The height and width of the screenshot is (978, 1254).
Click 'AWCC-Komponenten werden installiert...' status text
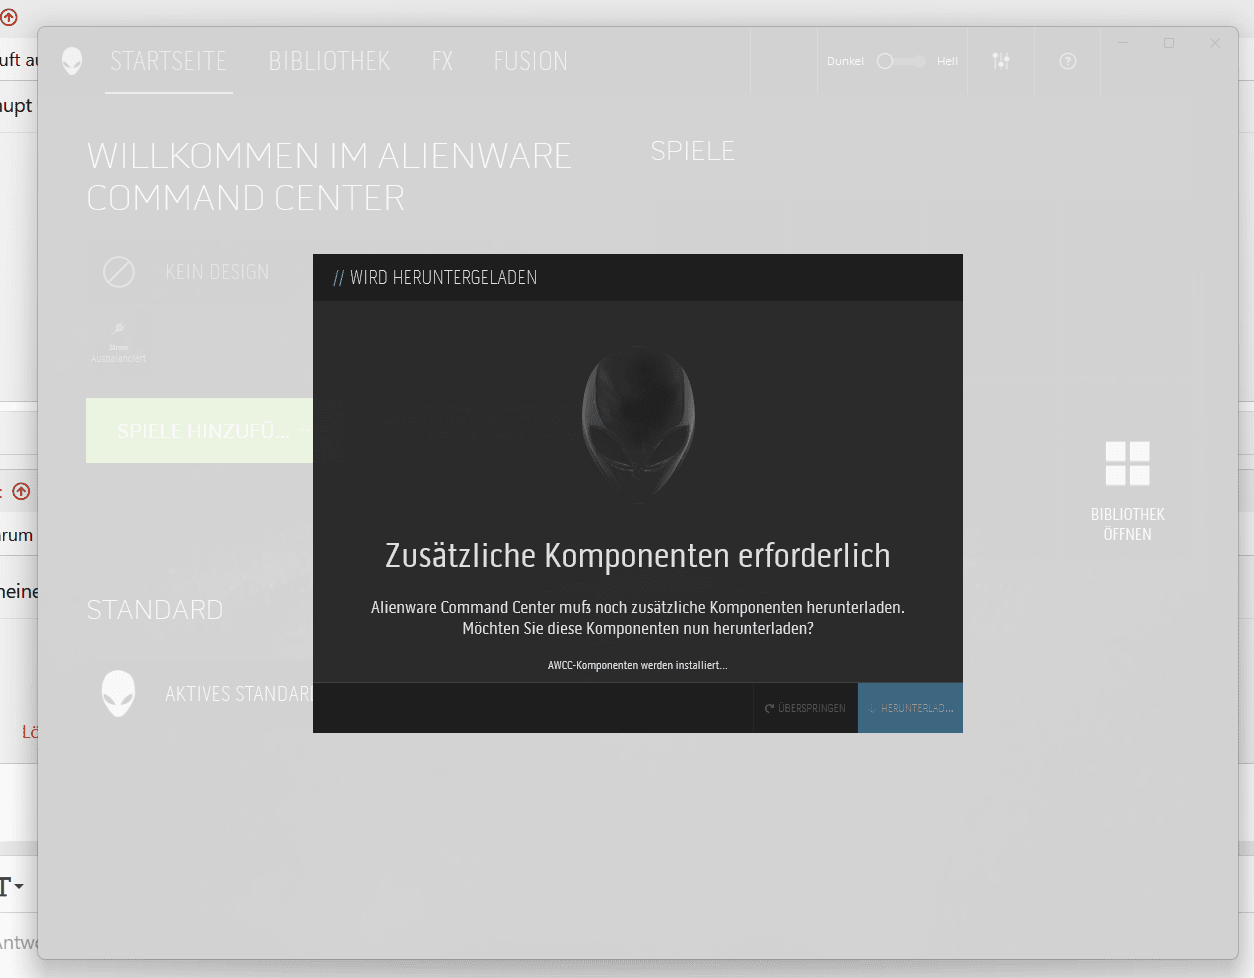[638, 665]
